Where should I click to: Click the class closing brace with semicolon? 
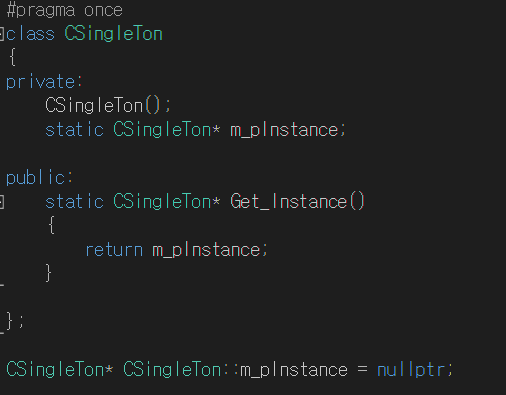(15, 321)
